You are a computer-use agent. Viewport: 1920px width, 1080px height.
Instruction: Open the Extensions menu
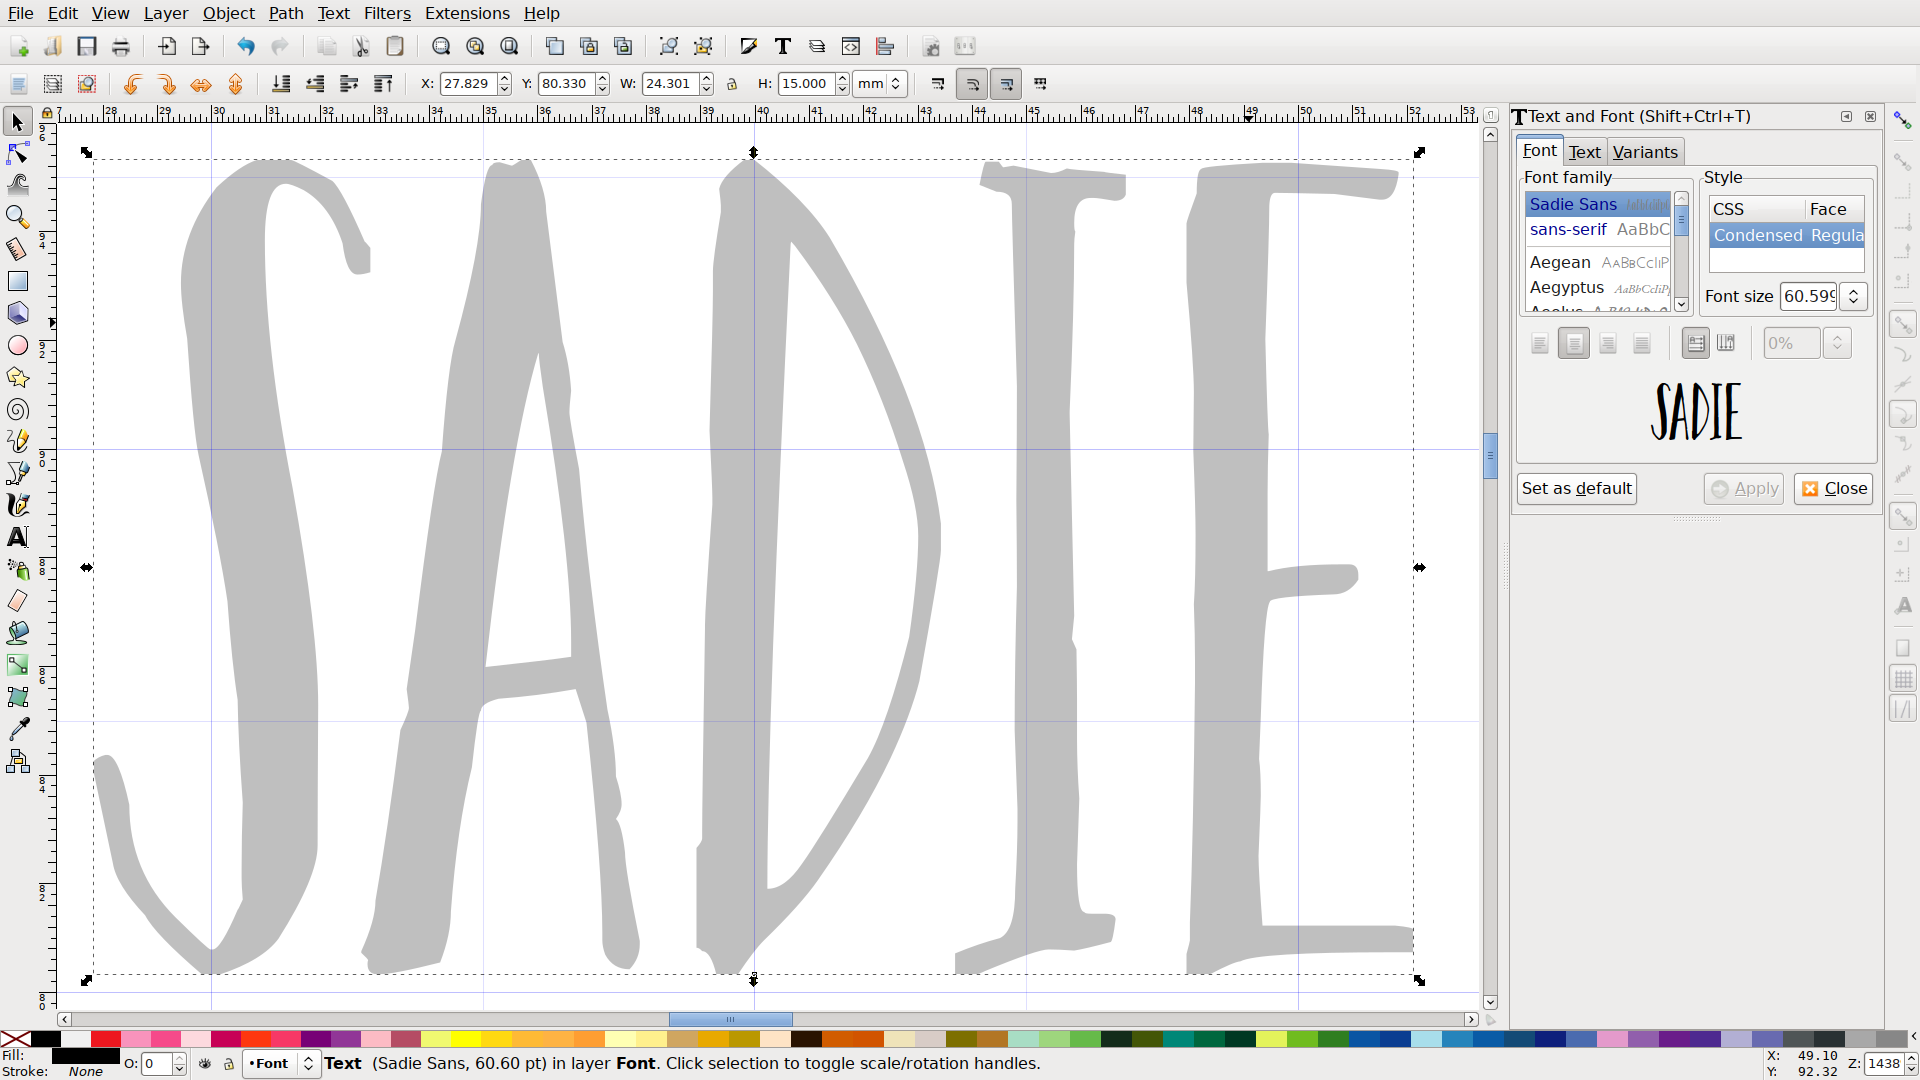(x=467, y=13)
